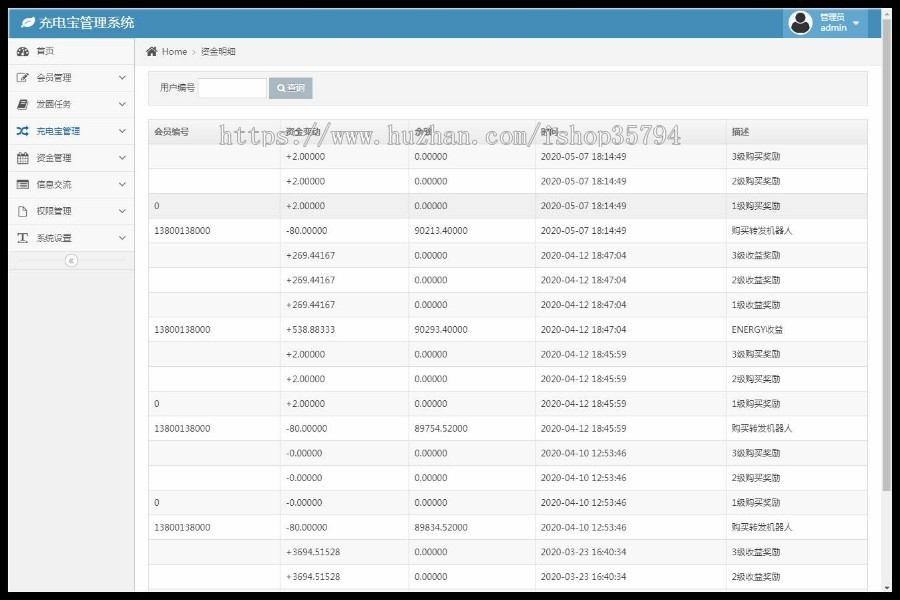Click the shuffle icon beside 充电宝管理

(23, 131)
